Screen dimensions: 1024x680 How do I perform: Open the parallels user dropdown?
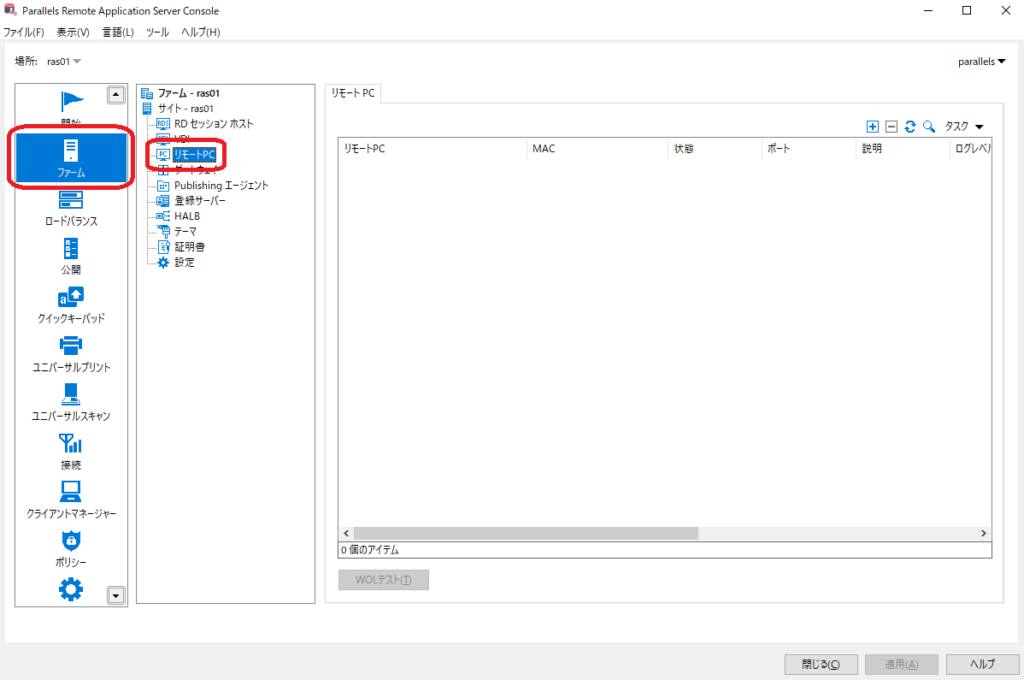click(x=981, y=62)
